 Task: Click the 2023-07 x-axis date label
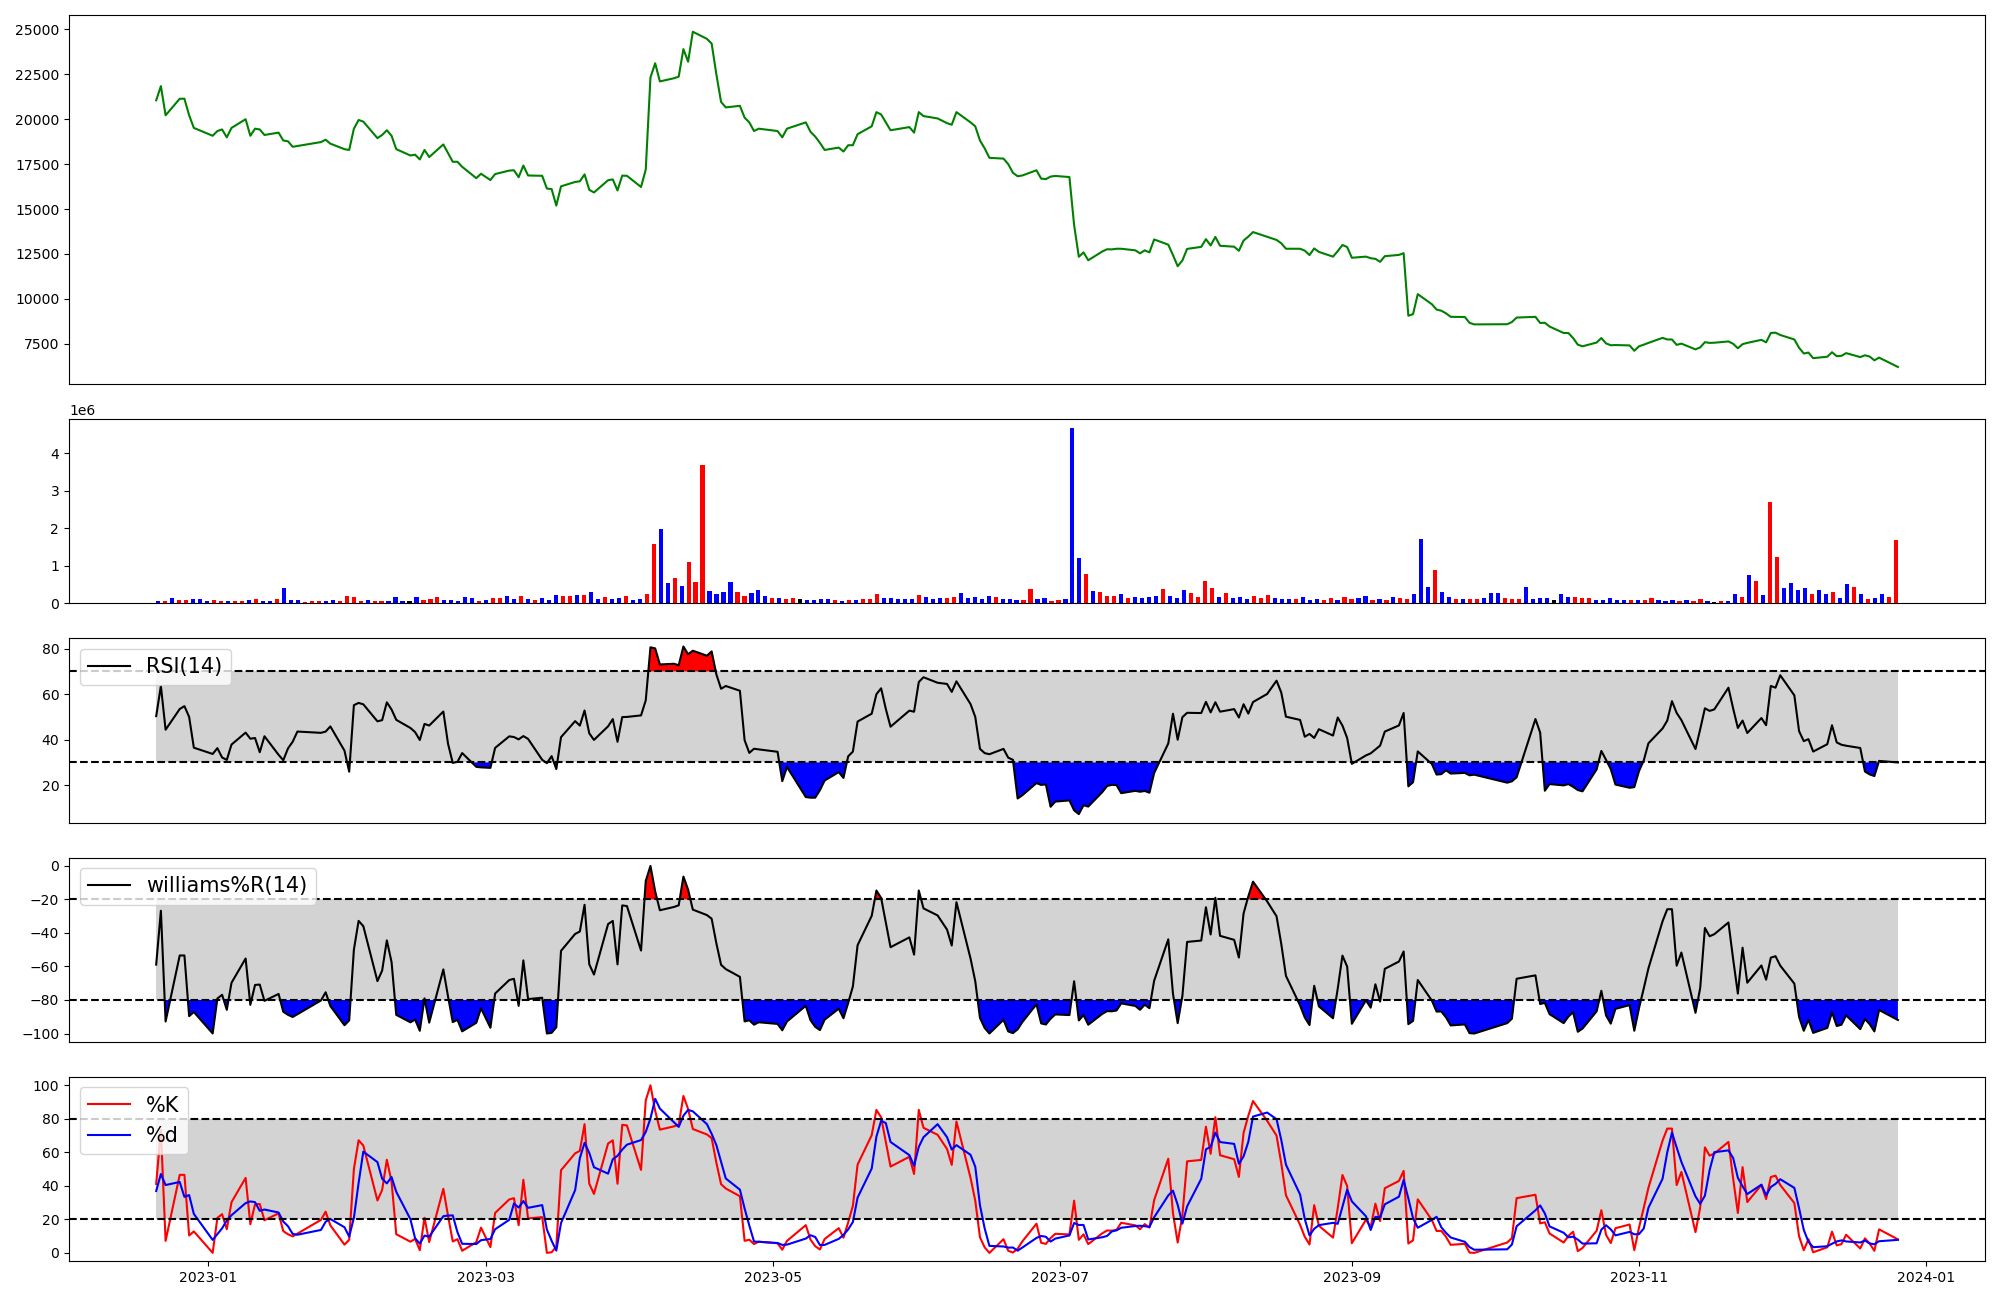1059,1277
